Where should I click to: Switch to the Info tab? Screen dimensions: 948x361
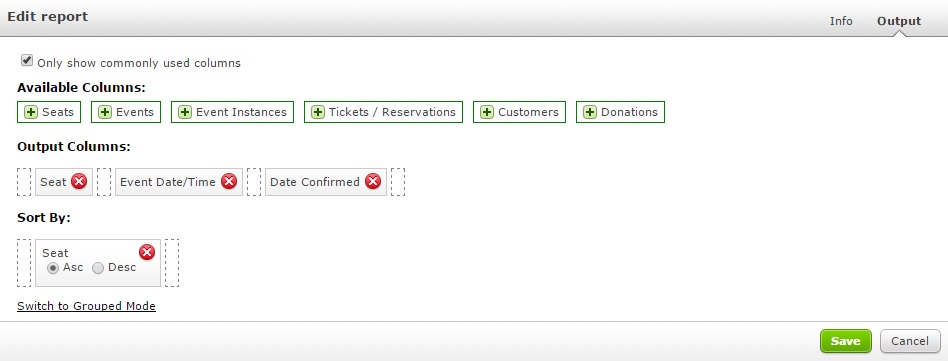841,21
